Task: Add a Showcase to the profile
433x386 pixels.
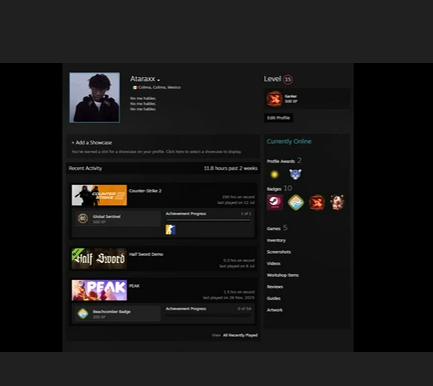Action: pos(92,143)
